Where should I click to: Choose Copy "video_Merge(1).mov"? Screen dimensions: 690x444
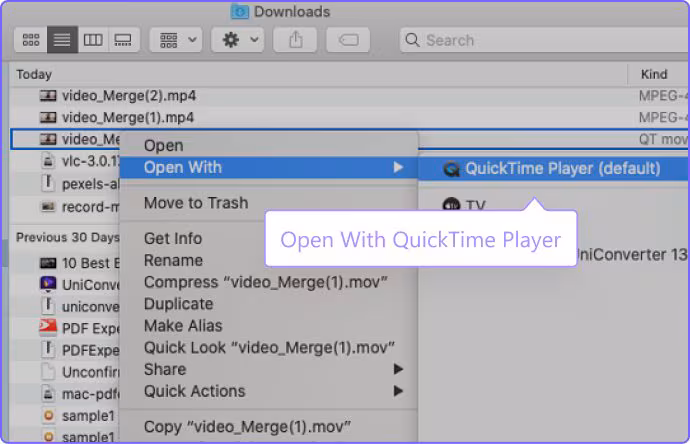tap(268, 427)
